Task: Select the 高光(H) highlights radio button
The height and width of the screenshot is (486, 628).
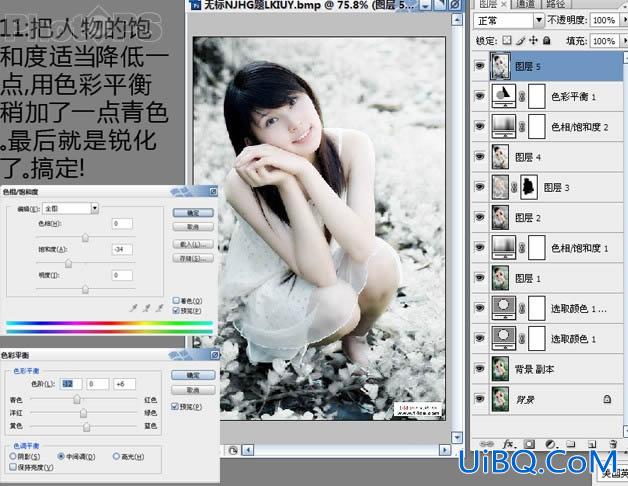Action: (x=116, y=456)
